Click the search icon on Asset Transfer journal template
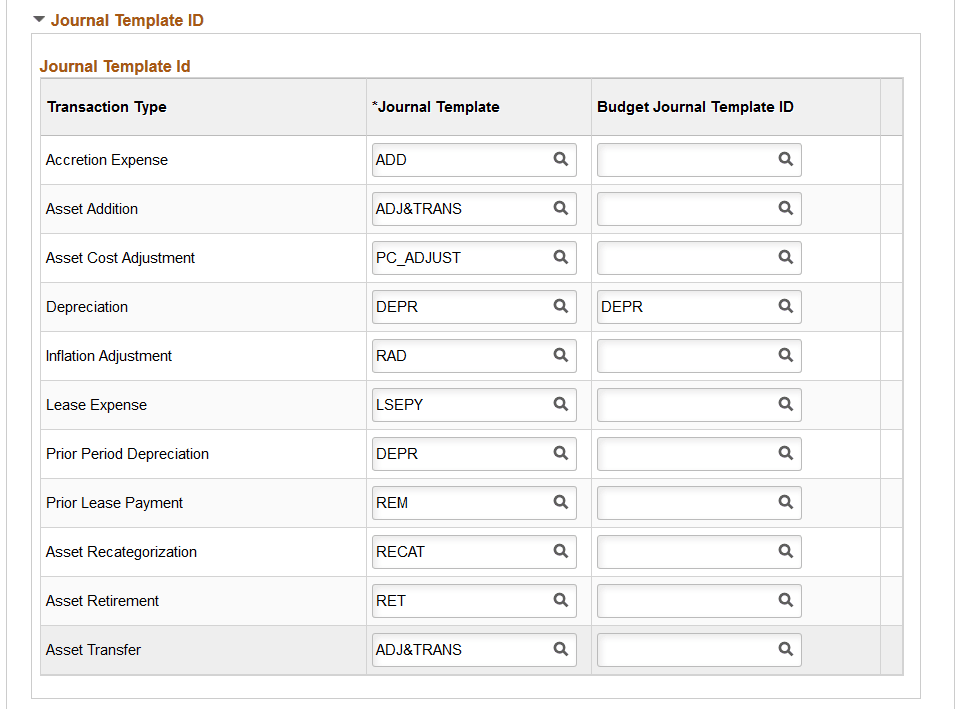 point(560,650)
